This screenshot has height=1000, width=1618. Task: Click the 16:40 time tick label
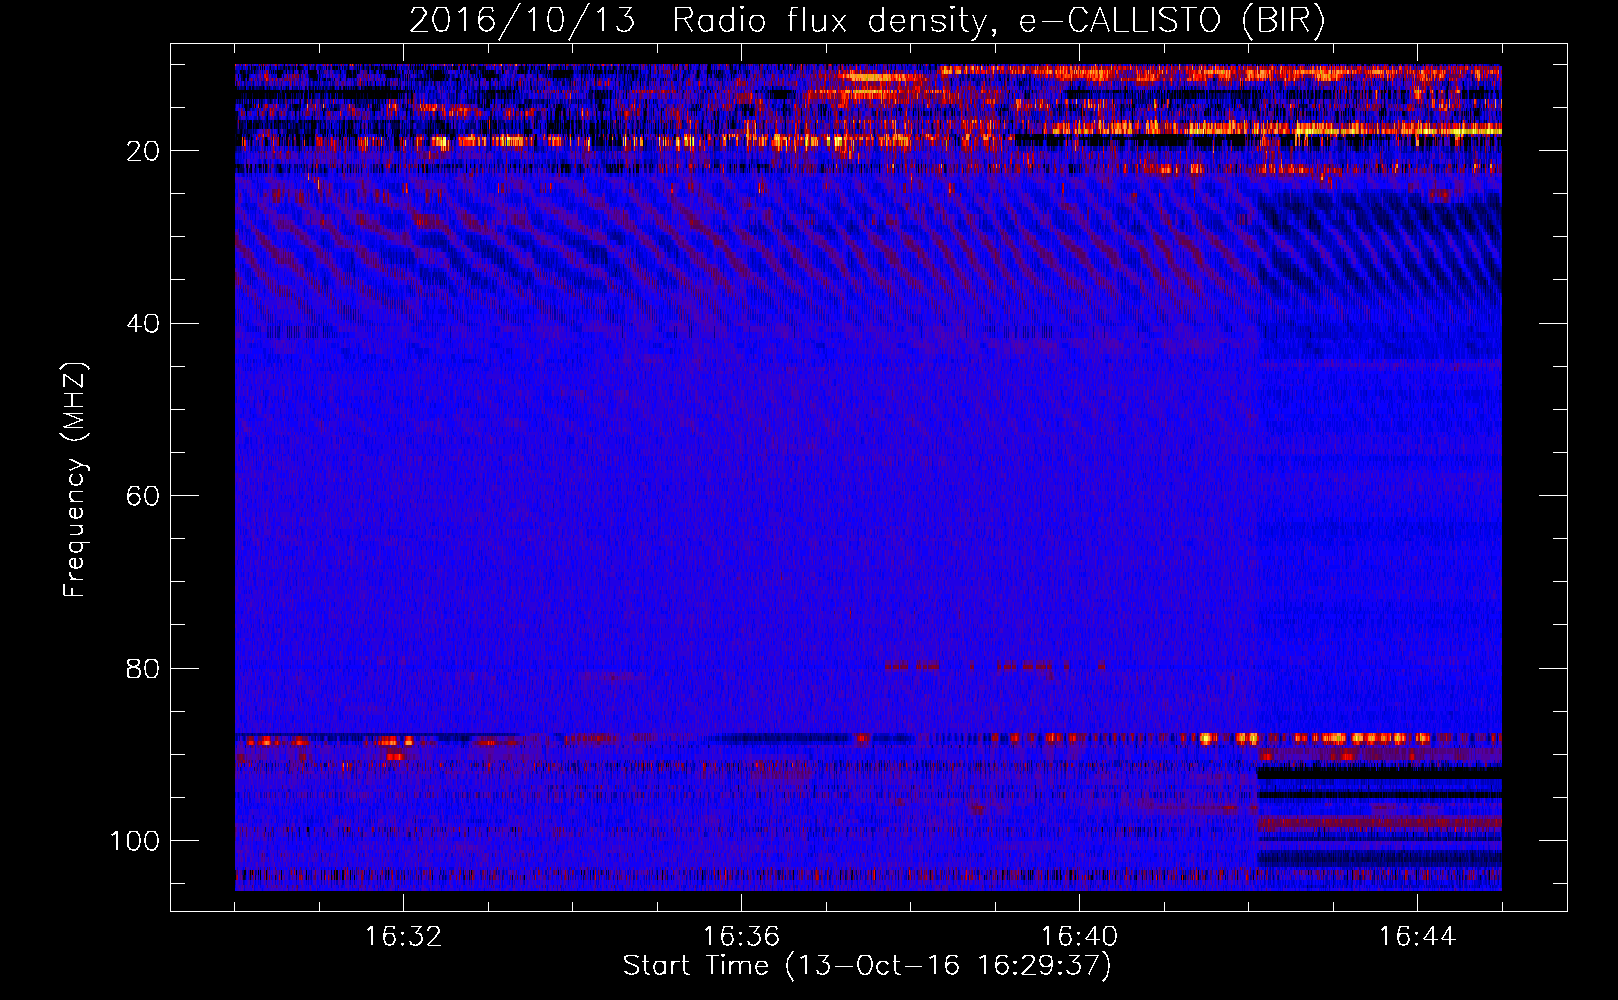[1079, 937]
